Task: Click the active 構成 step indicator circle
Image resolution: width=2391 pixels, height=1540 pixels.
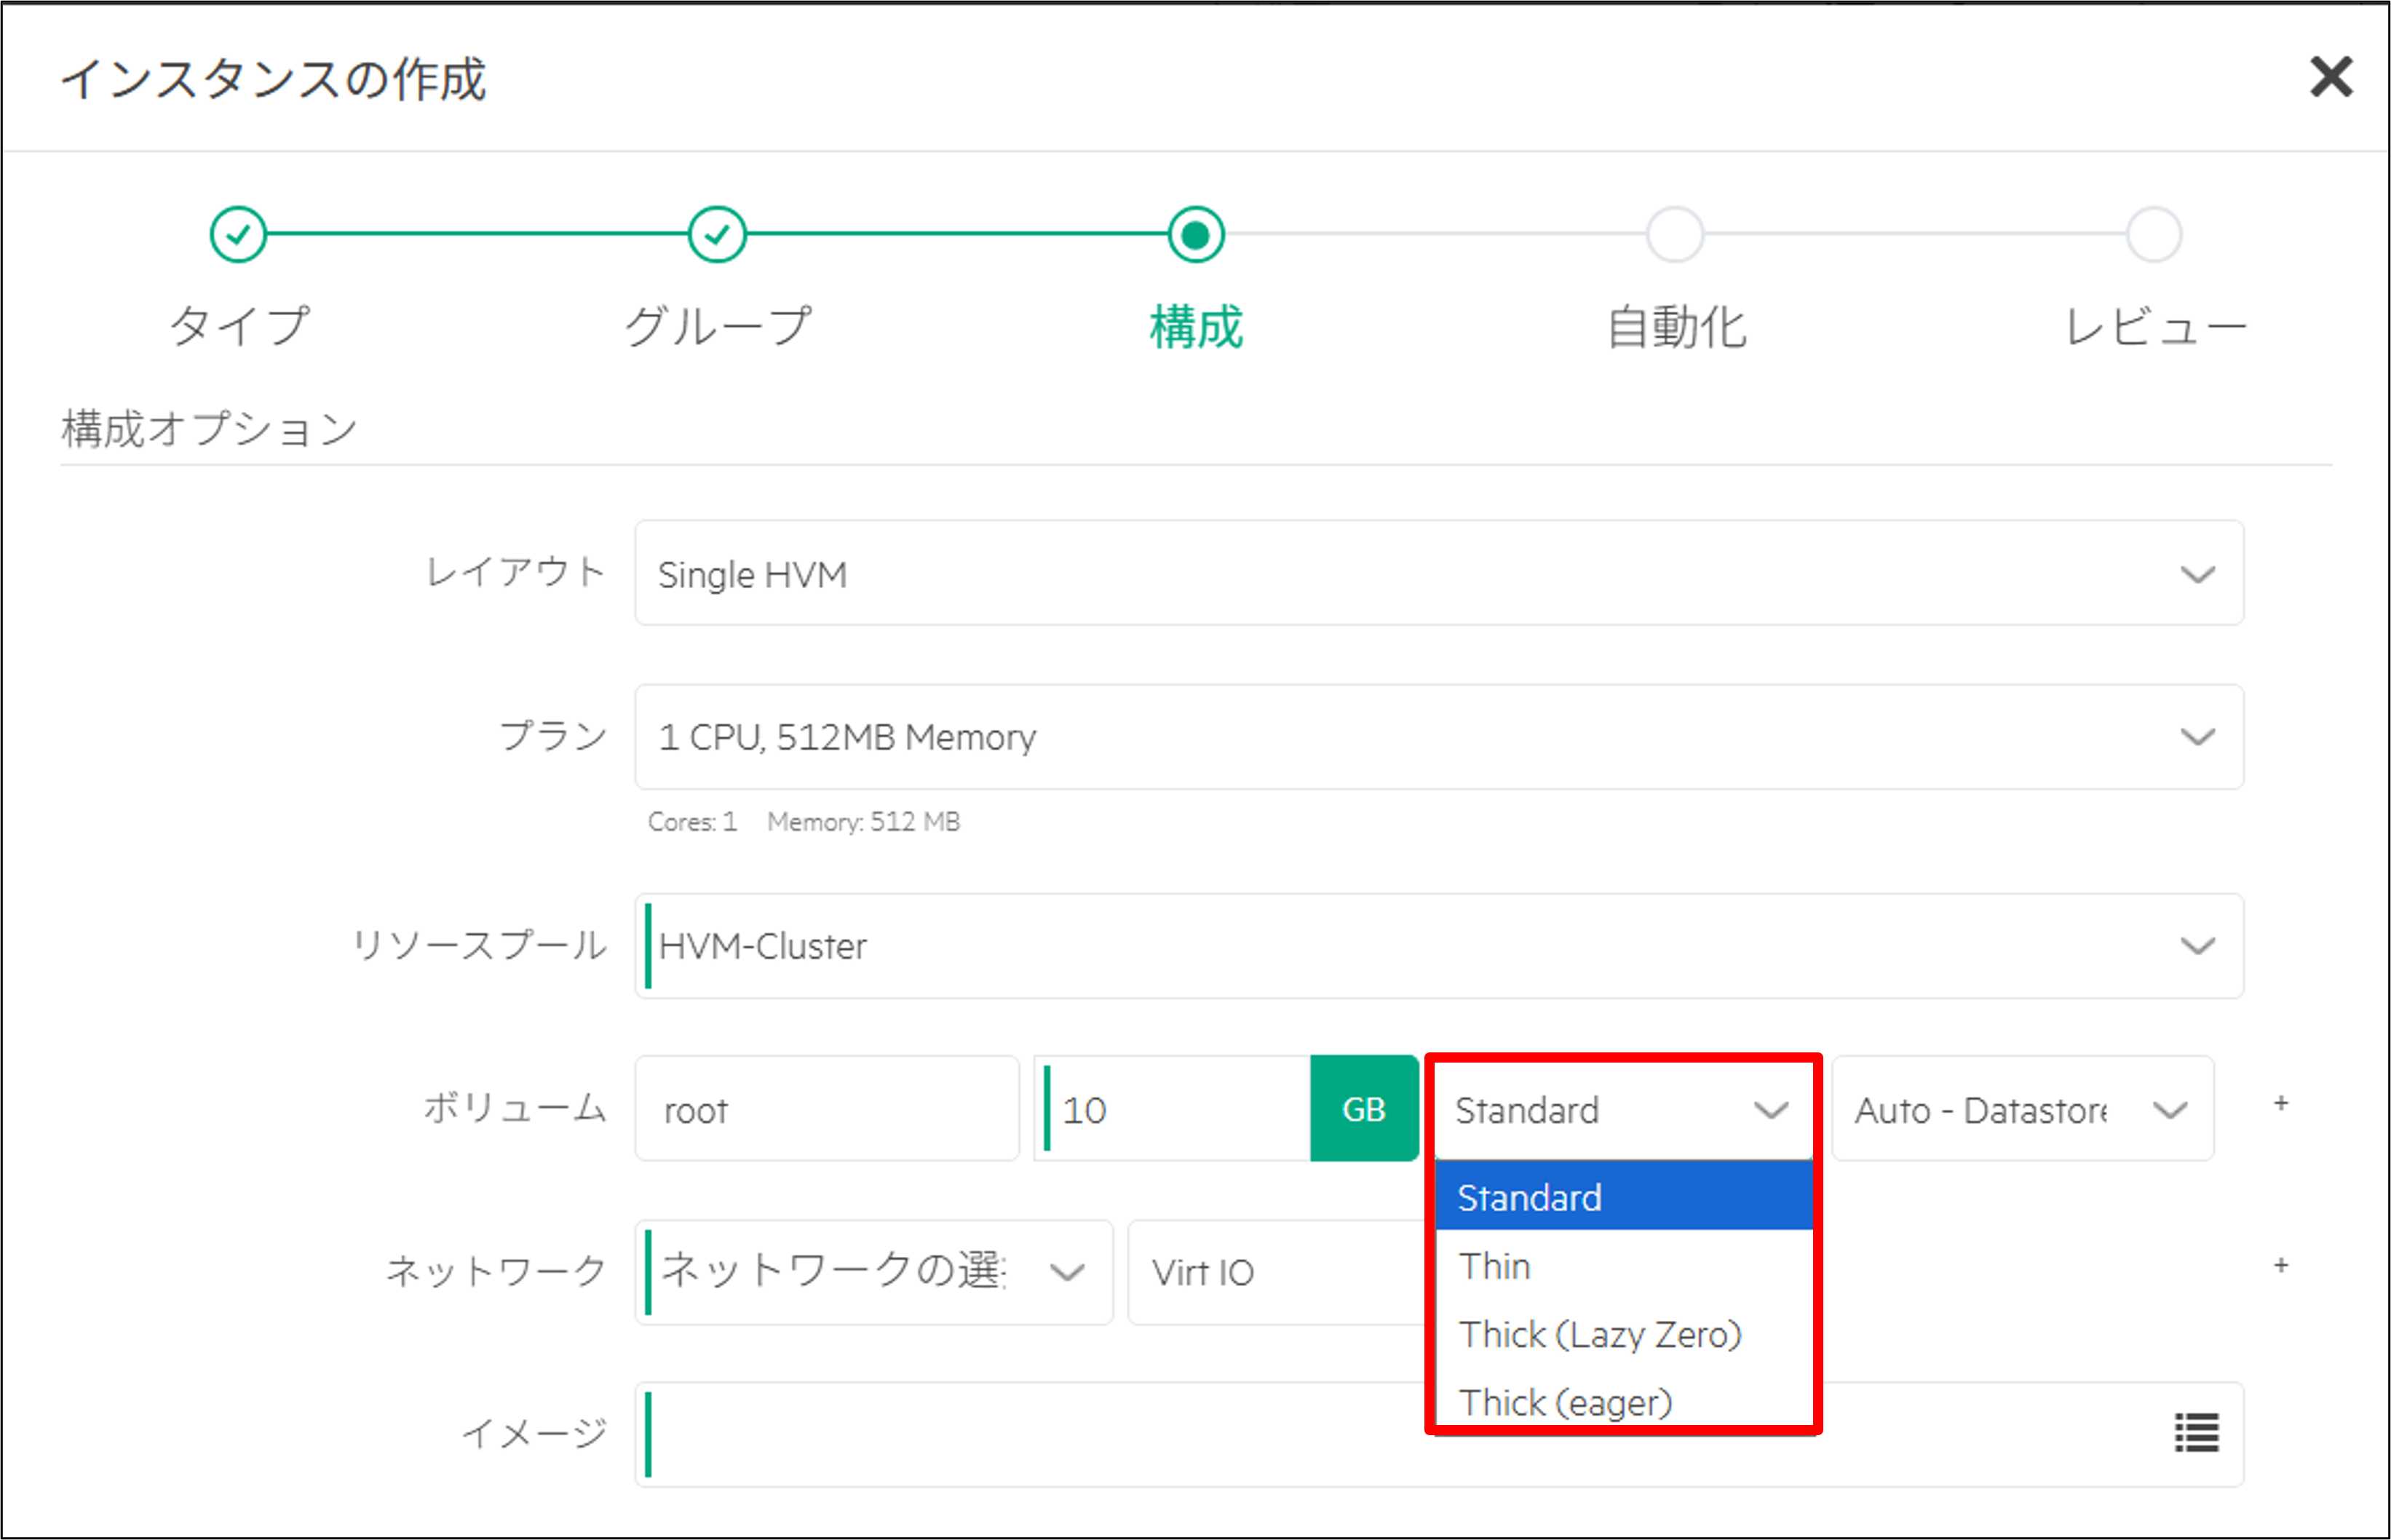Action: coord(1196,234)
